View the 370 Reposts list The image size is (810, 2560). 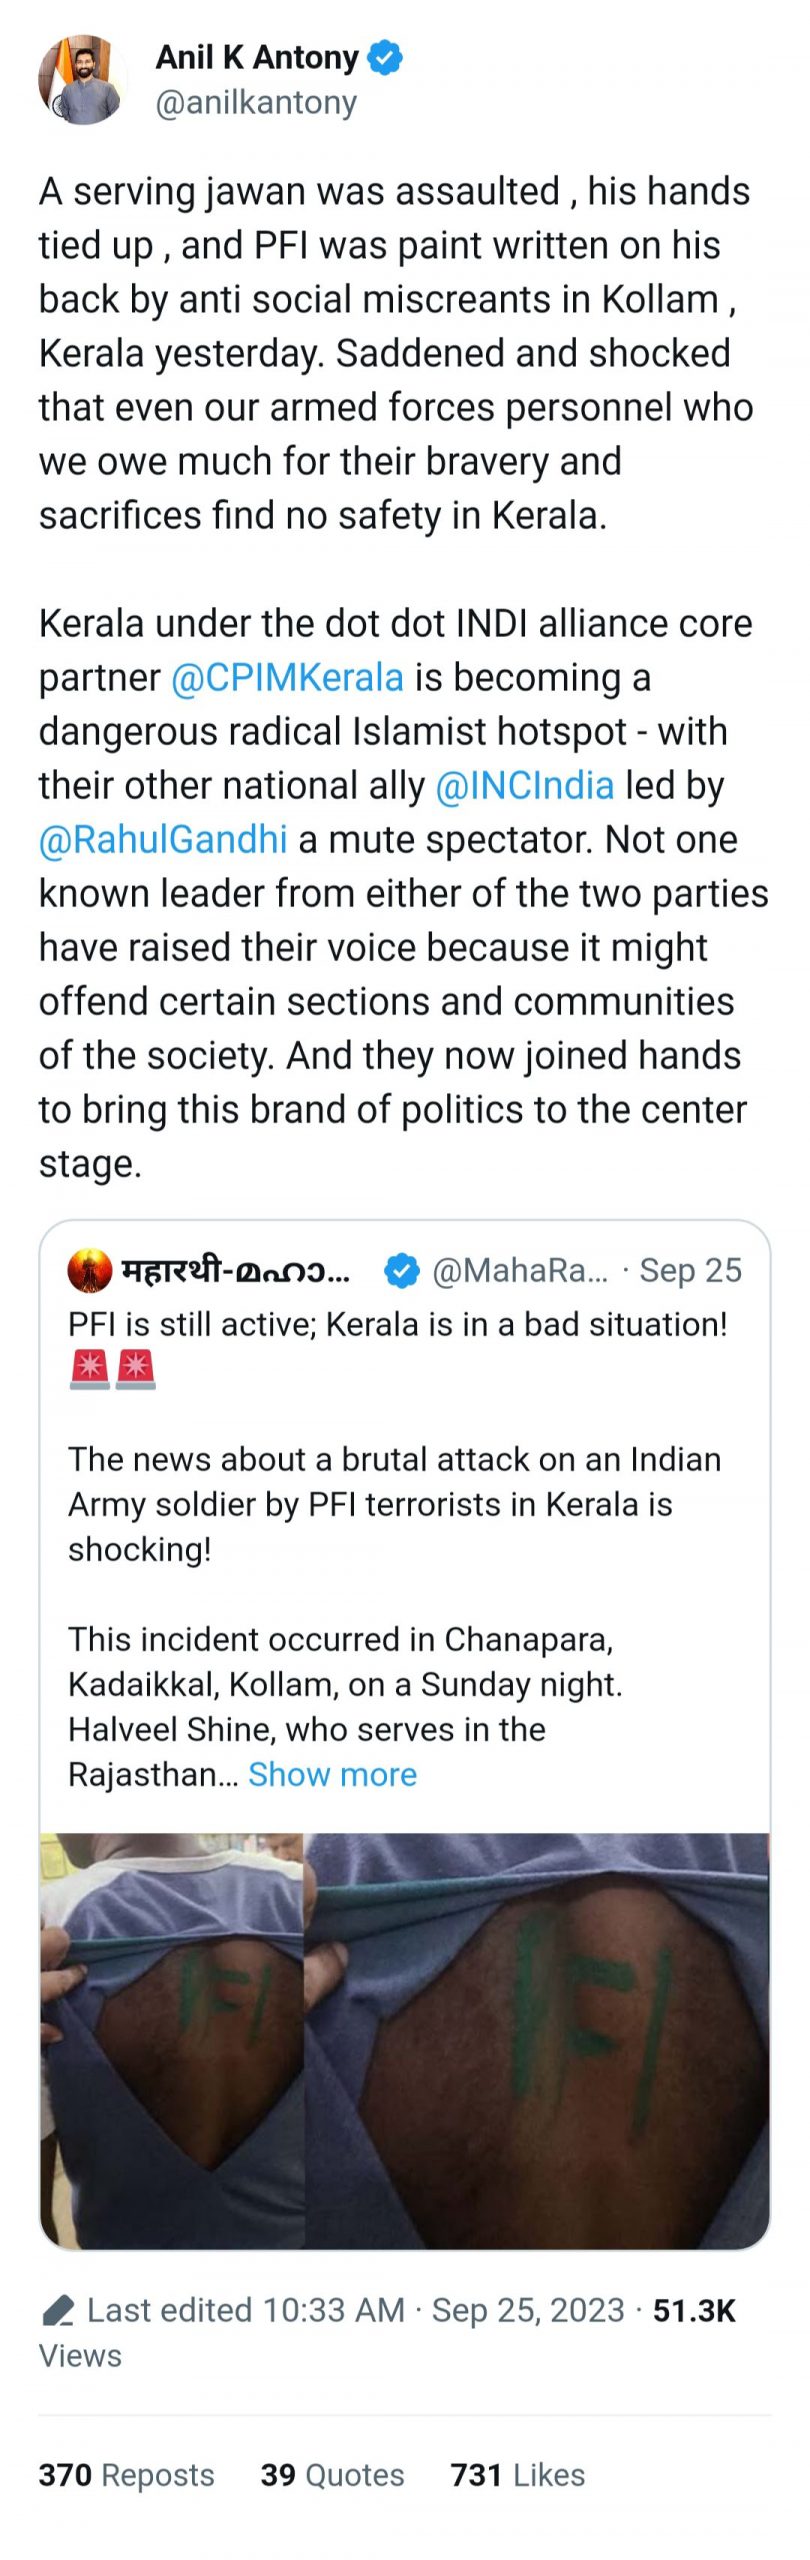[126, 2475]
